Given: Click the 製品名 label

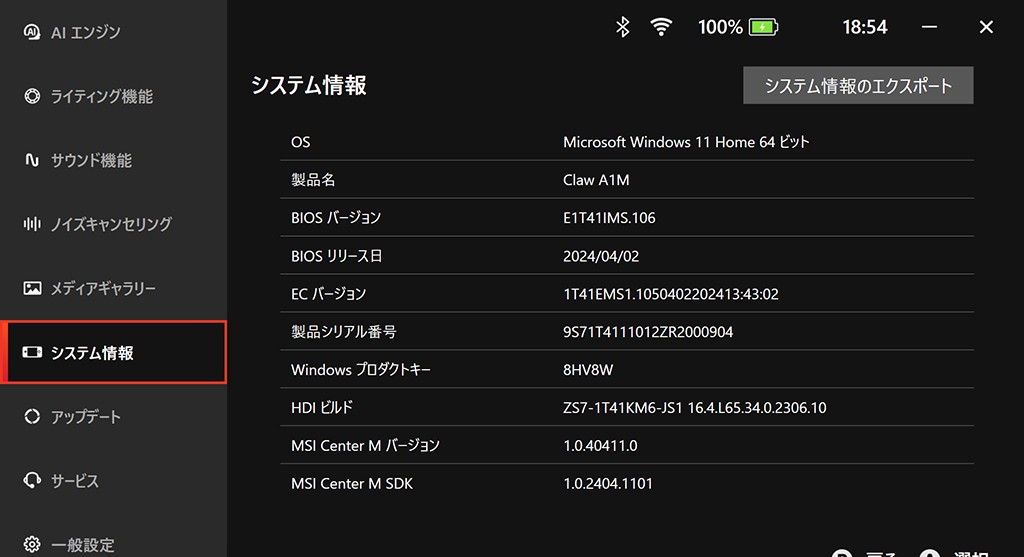Looking at the screenshot, I should click(x=313, y=180).
